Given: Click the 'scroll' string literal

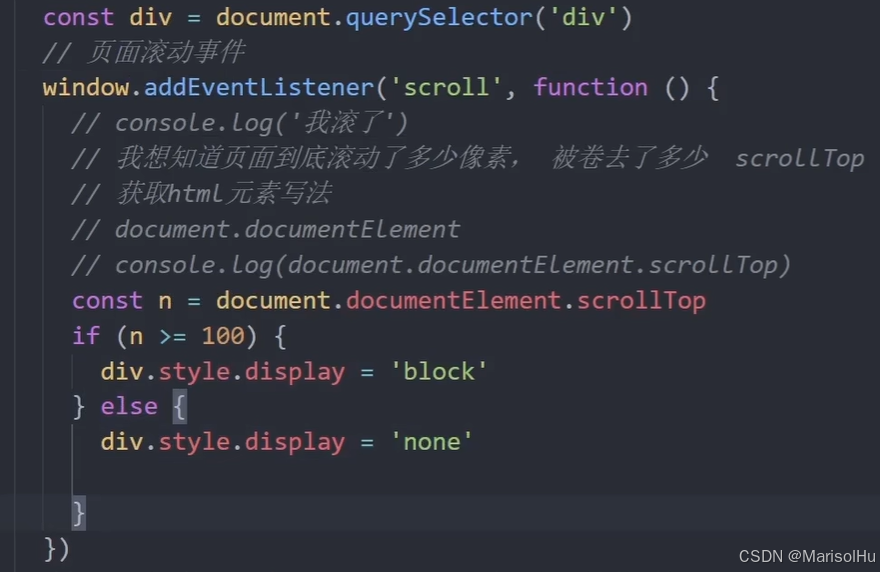Looking at the screenshot, I should [x=446, y=87].
